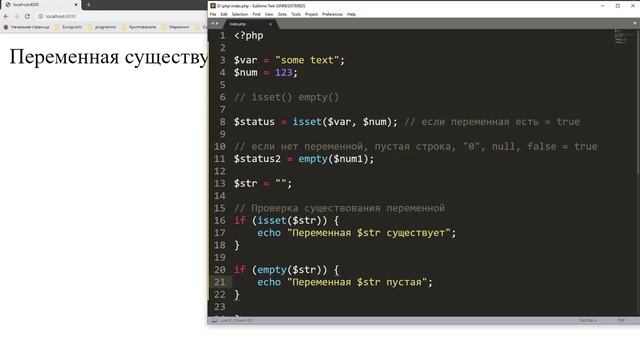Open the programms bookmark folder

coord(102,27)
